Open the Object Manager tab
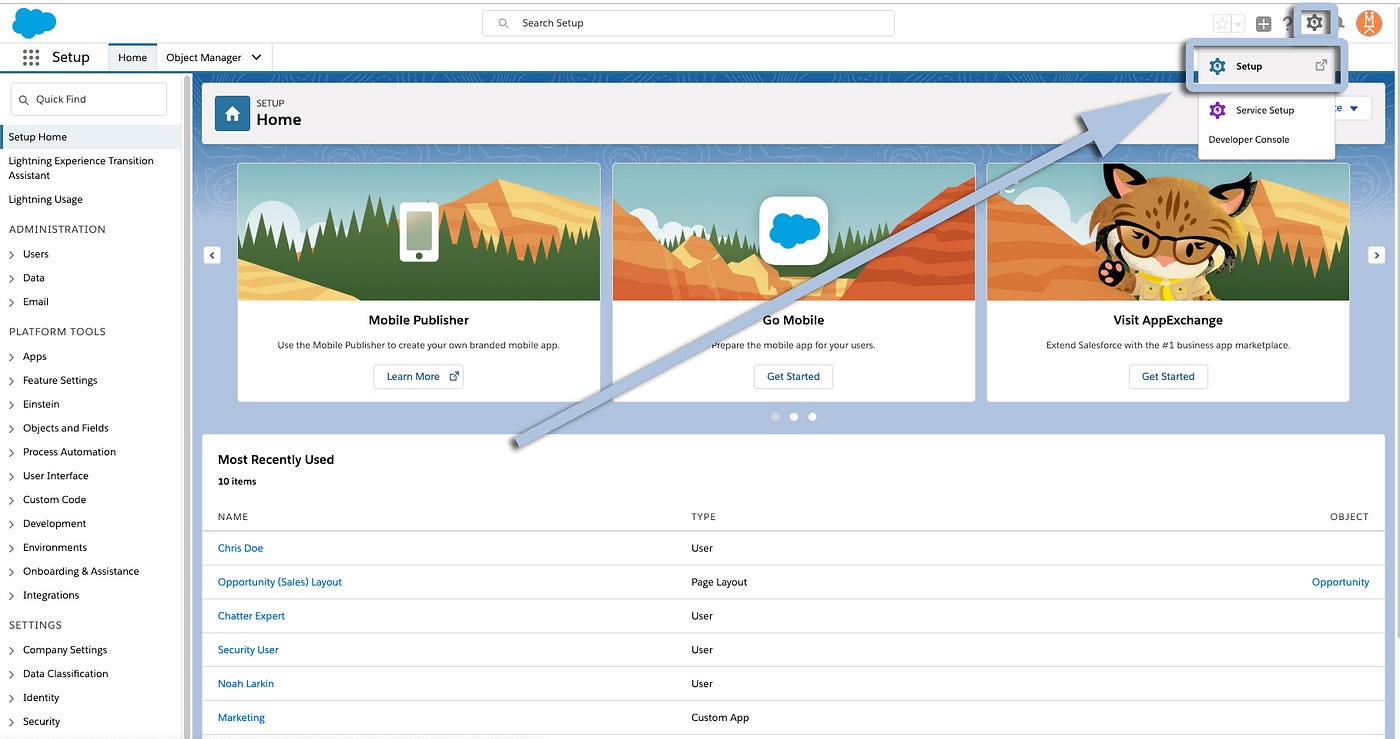1400x739 pixels. pyautogui.click(x=203, y=58)
